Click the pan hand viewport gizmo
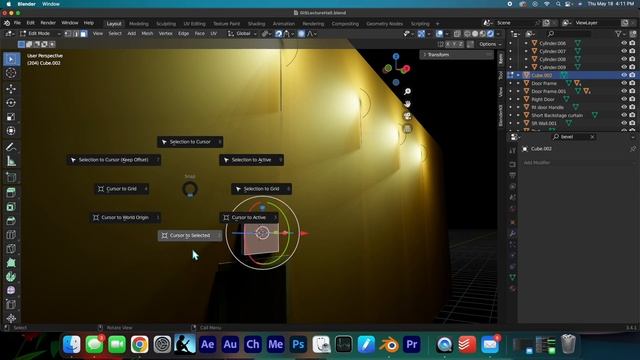640x360 pixels. (407, 104)
